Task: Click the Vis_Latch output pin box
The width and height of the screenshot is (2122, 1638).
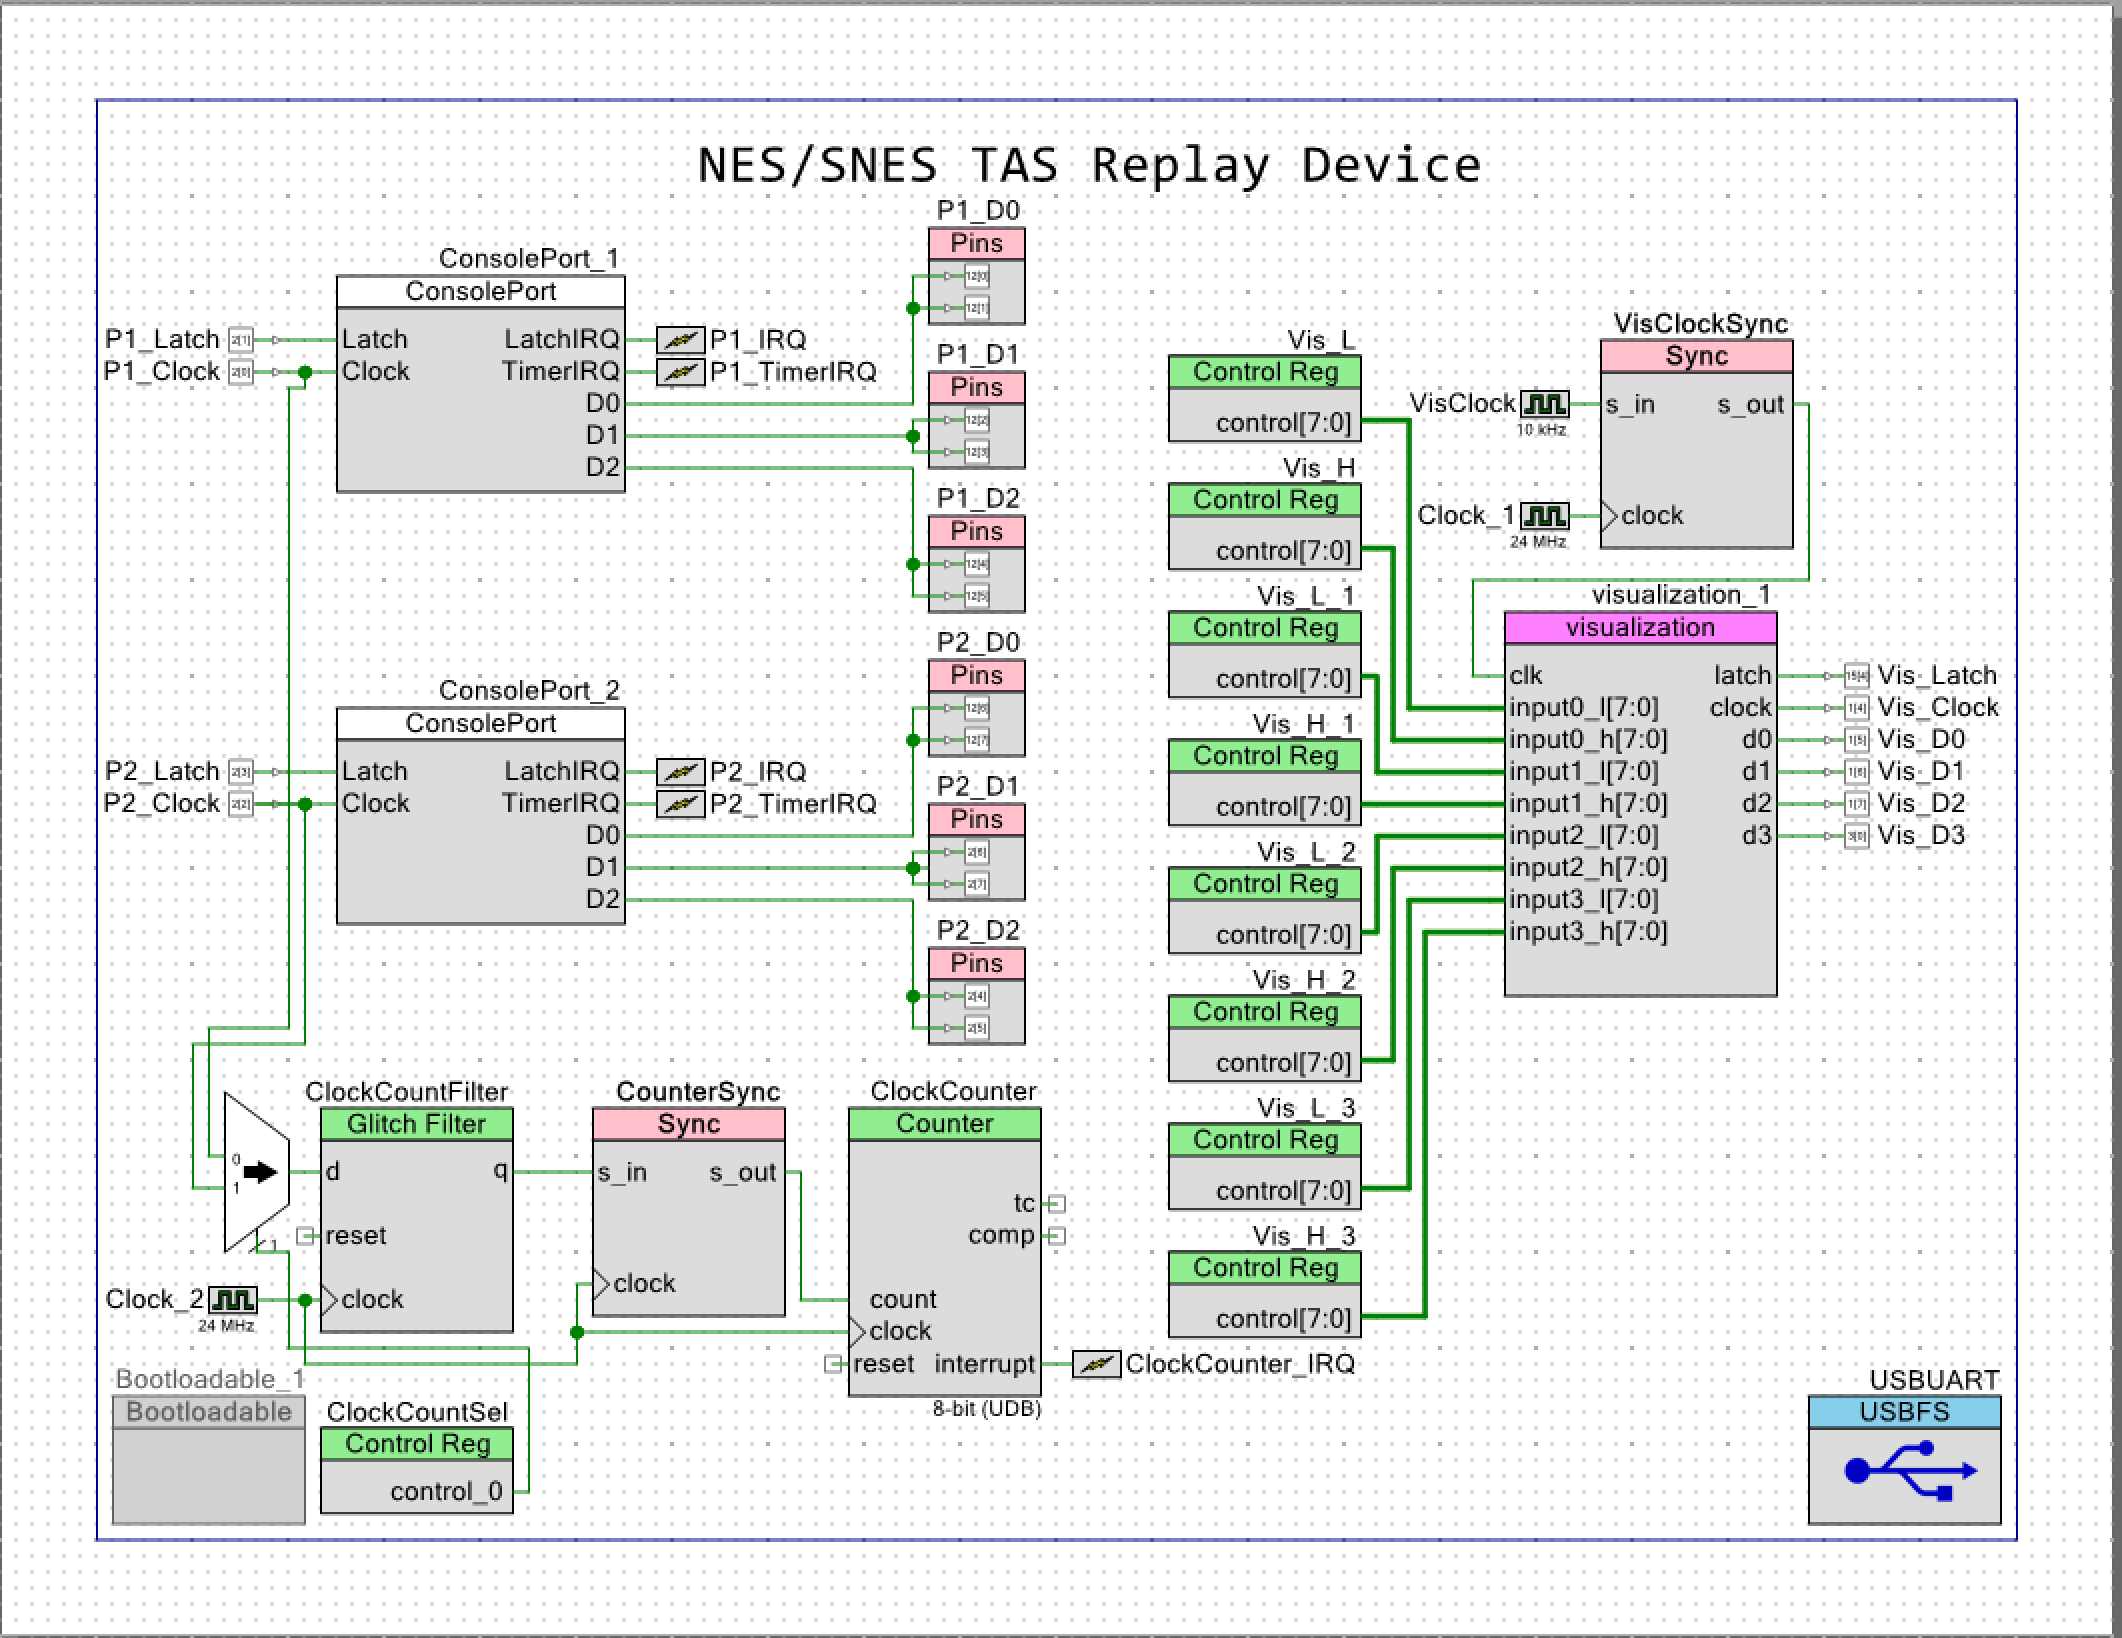Action: 1856,676
